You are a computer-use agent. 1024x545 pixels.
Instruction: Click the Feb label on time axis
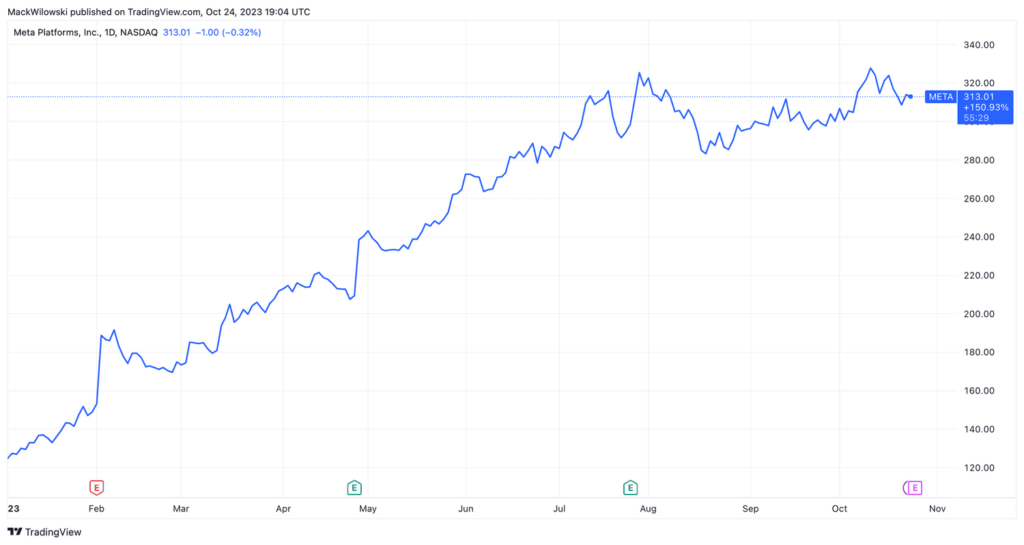96,508
